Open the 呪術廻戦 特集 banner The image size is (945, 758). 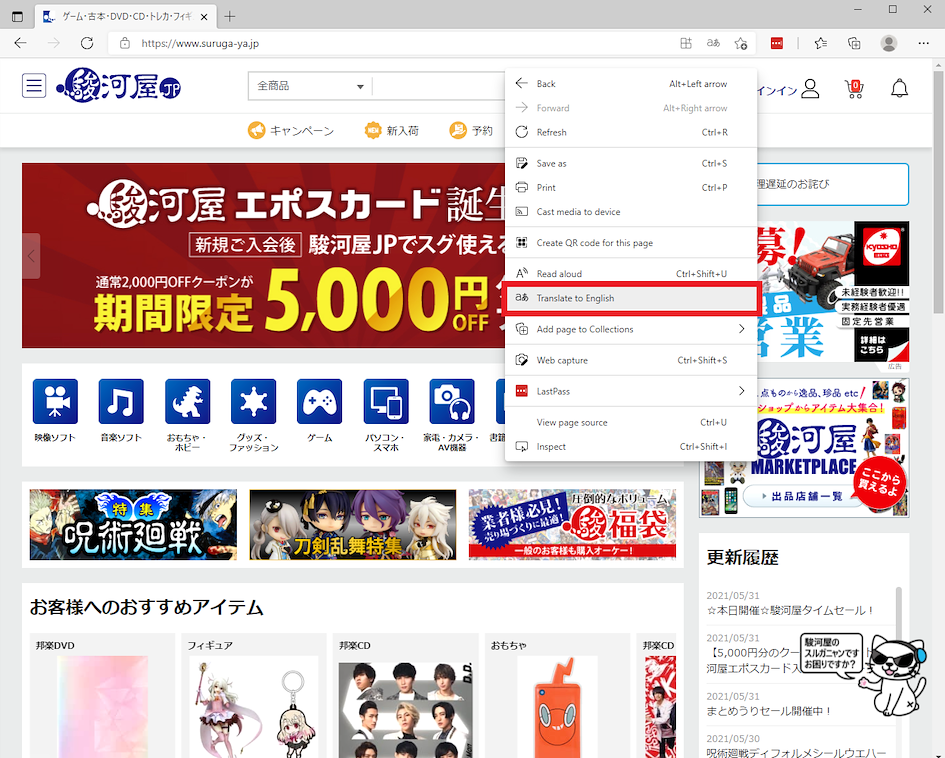[133, 525]
